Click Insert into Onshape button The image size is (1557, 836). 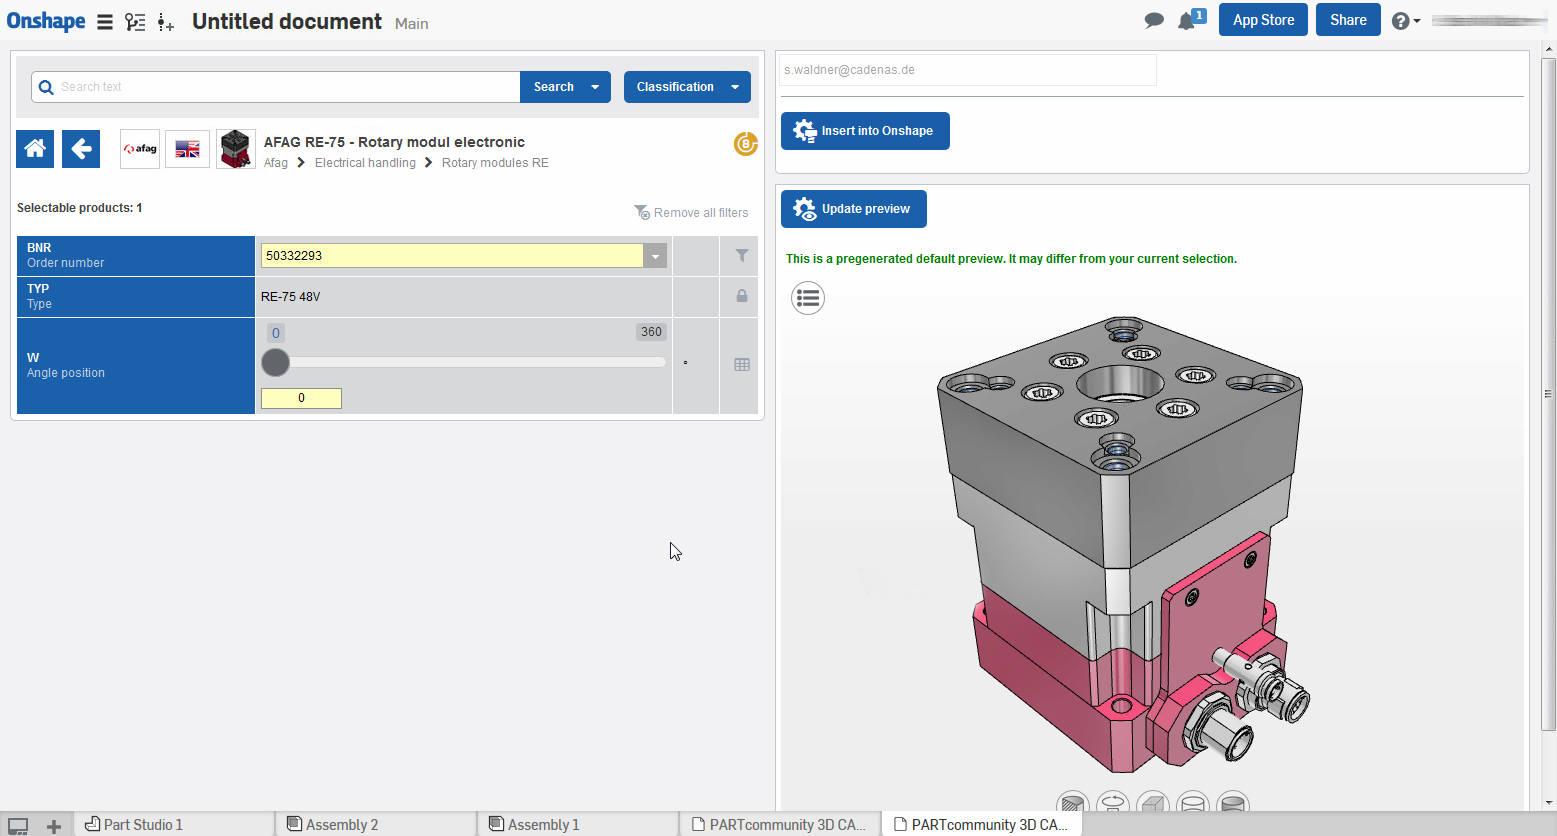tap(865, 131)
